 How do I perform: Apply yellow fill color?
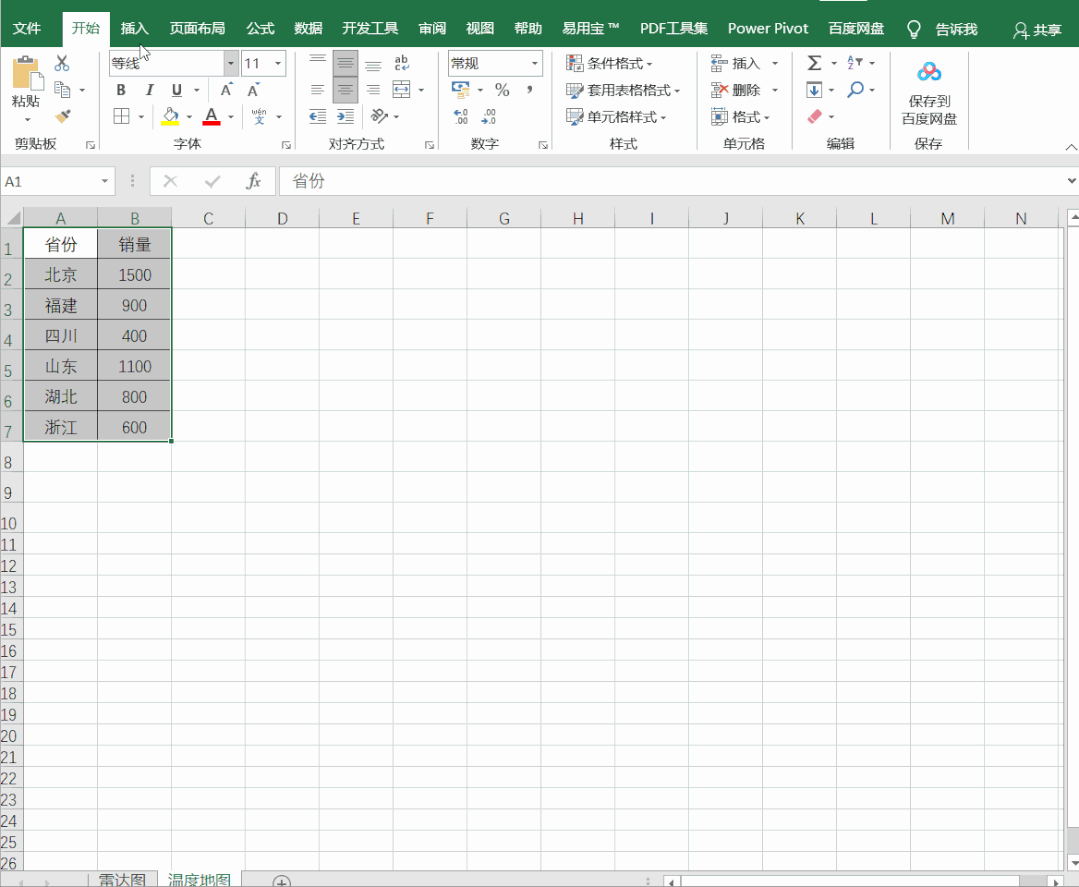click(x=170, y=116)
